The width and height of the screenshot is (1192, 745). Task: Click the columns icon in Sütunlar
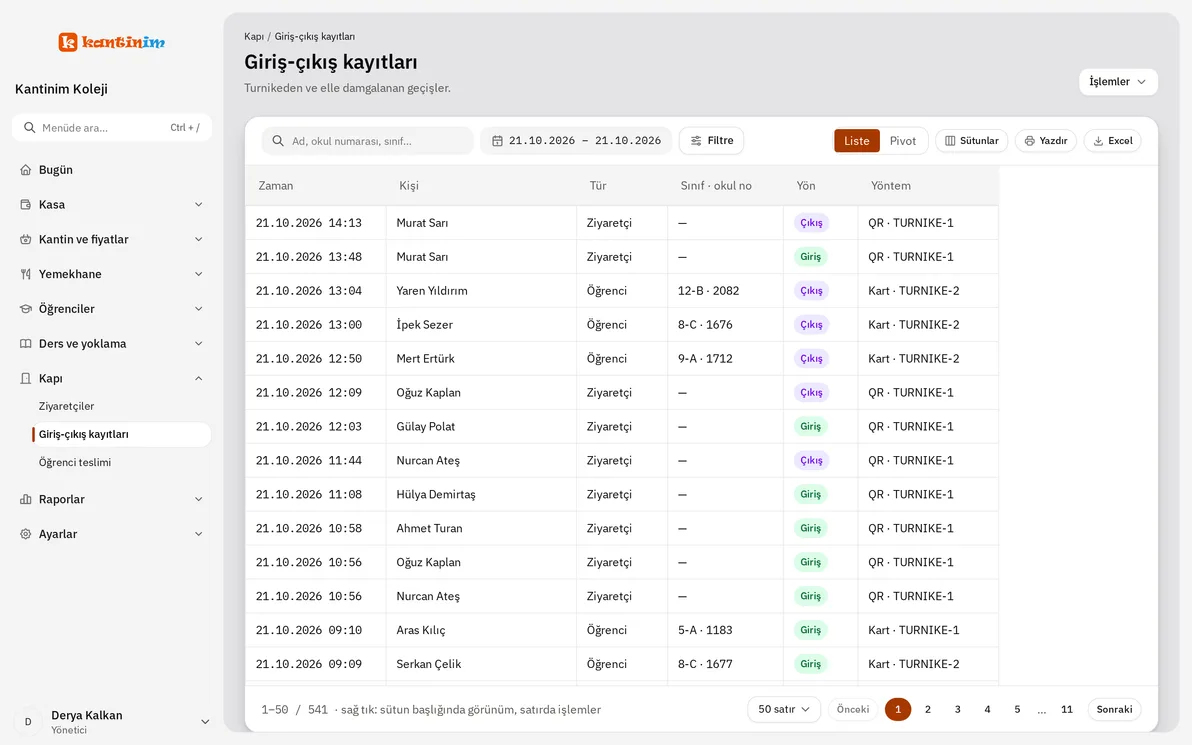[950, 141]
